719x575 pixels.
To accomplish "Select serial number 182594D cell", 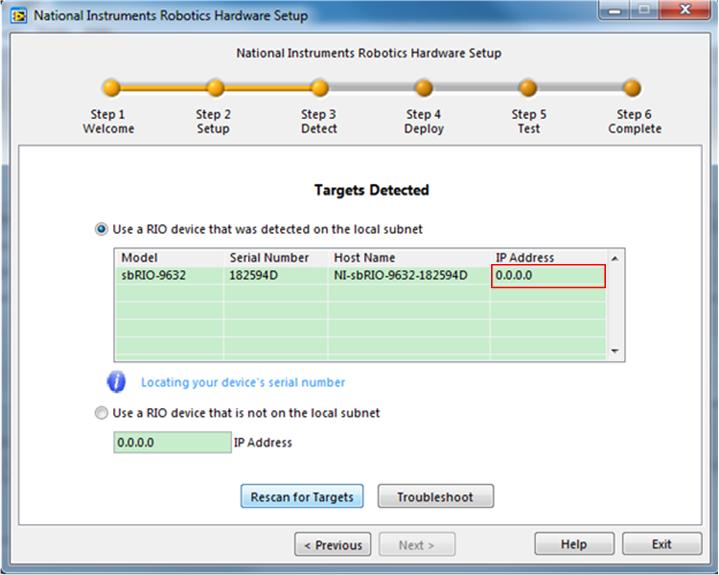I will point(276,275).
